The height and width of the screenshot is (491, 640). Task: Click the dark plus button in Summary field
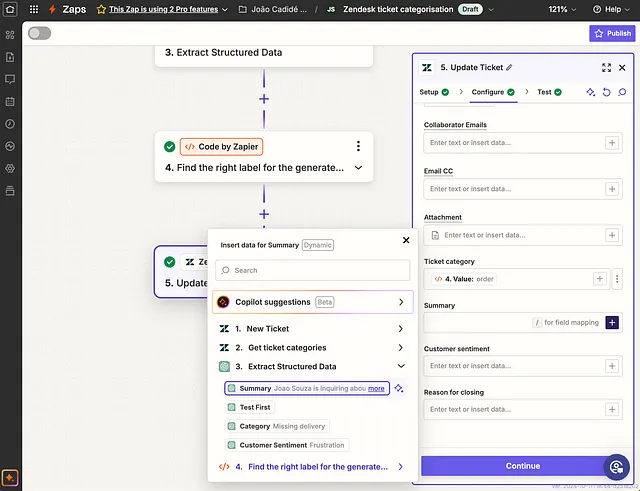(612, 322)
